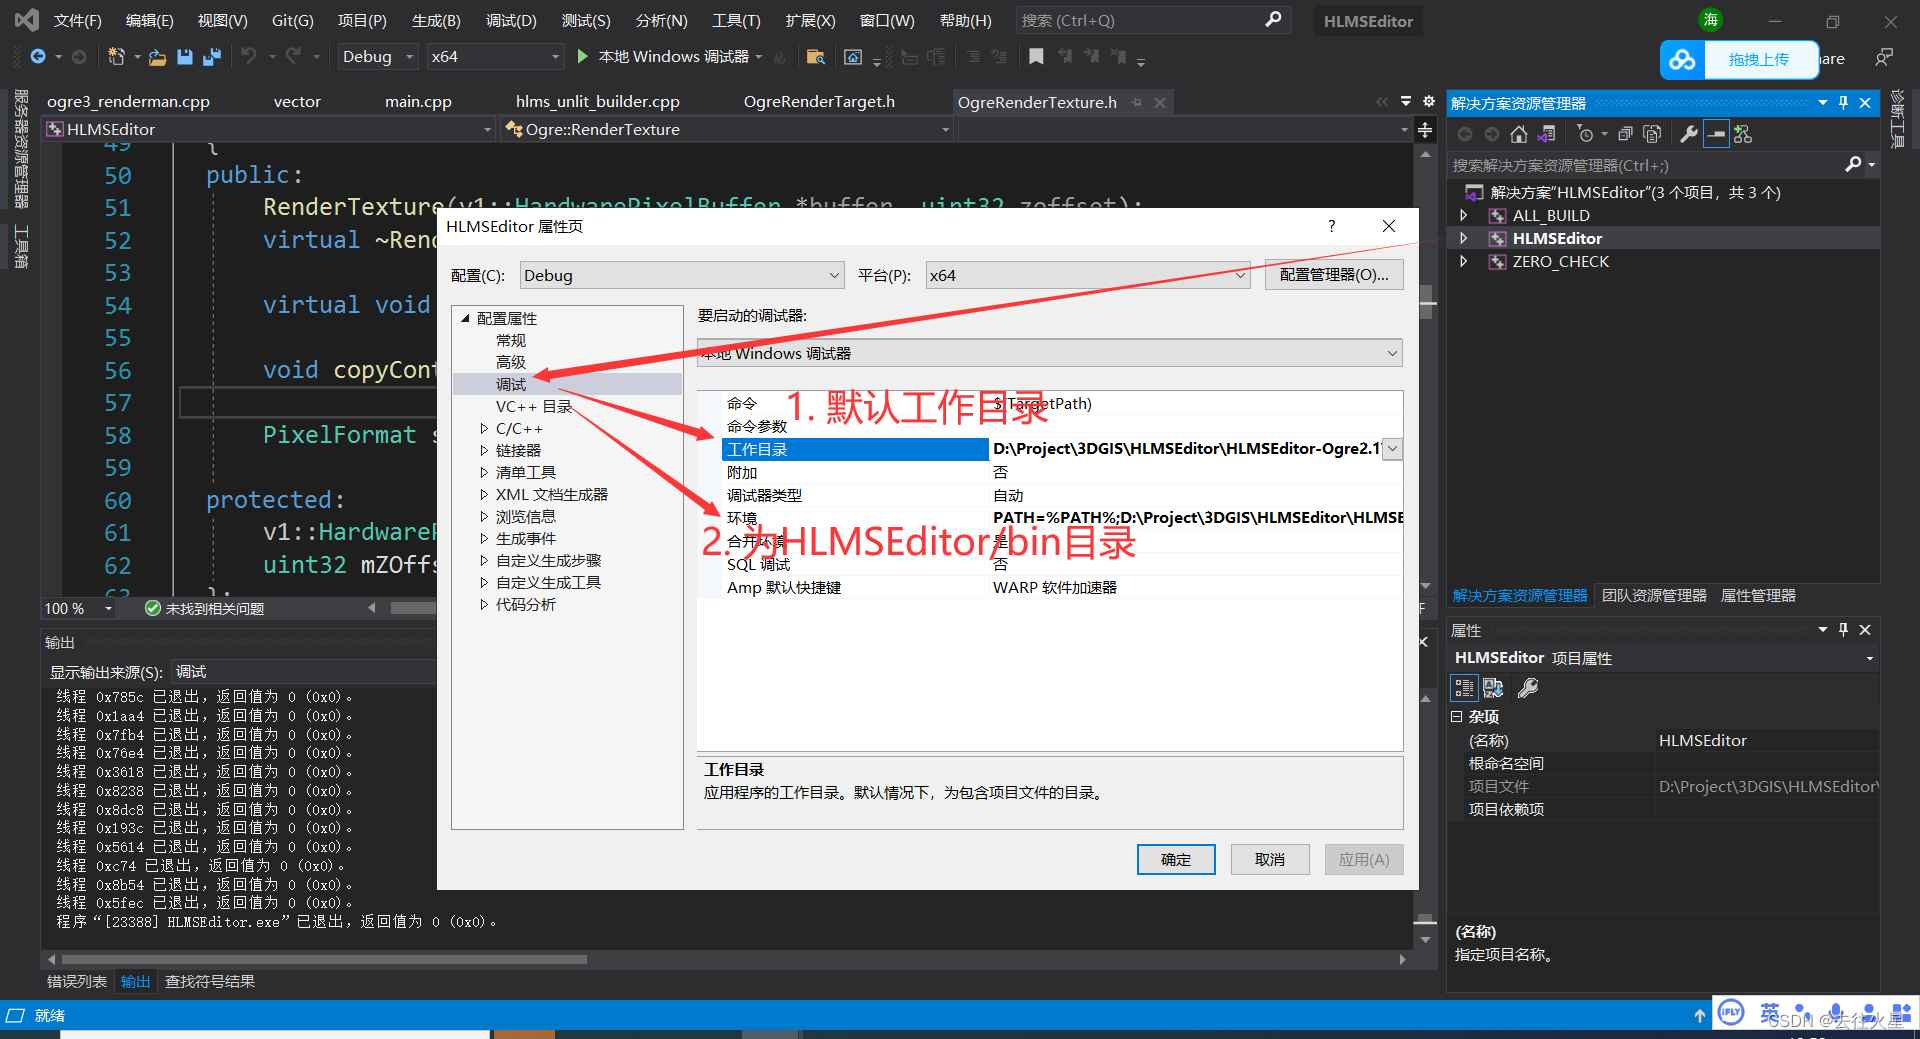Open the 生成(B) menu

coord(436,20)
